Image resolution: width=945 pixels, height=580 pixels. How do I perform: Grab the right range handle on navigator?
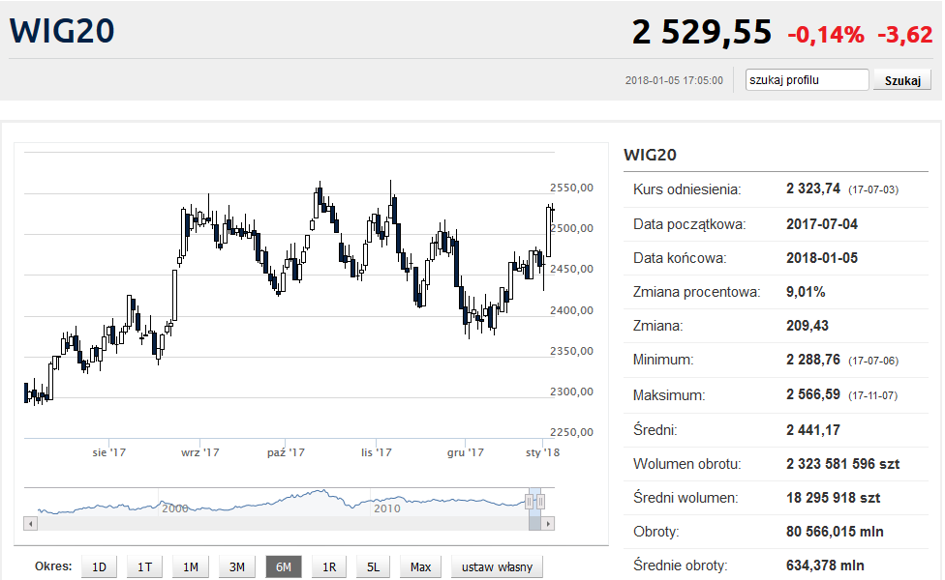click(541, 500)
